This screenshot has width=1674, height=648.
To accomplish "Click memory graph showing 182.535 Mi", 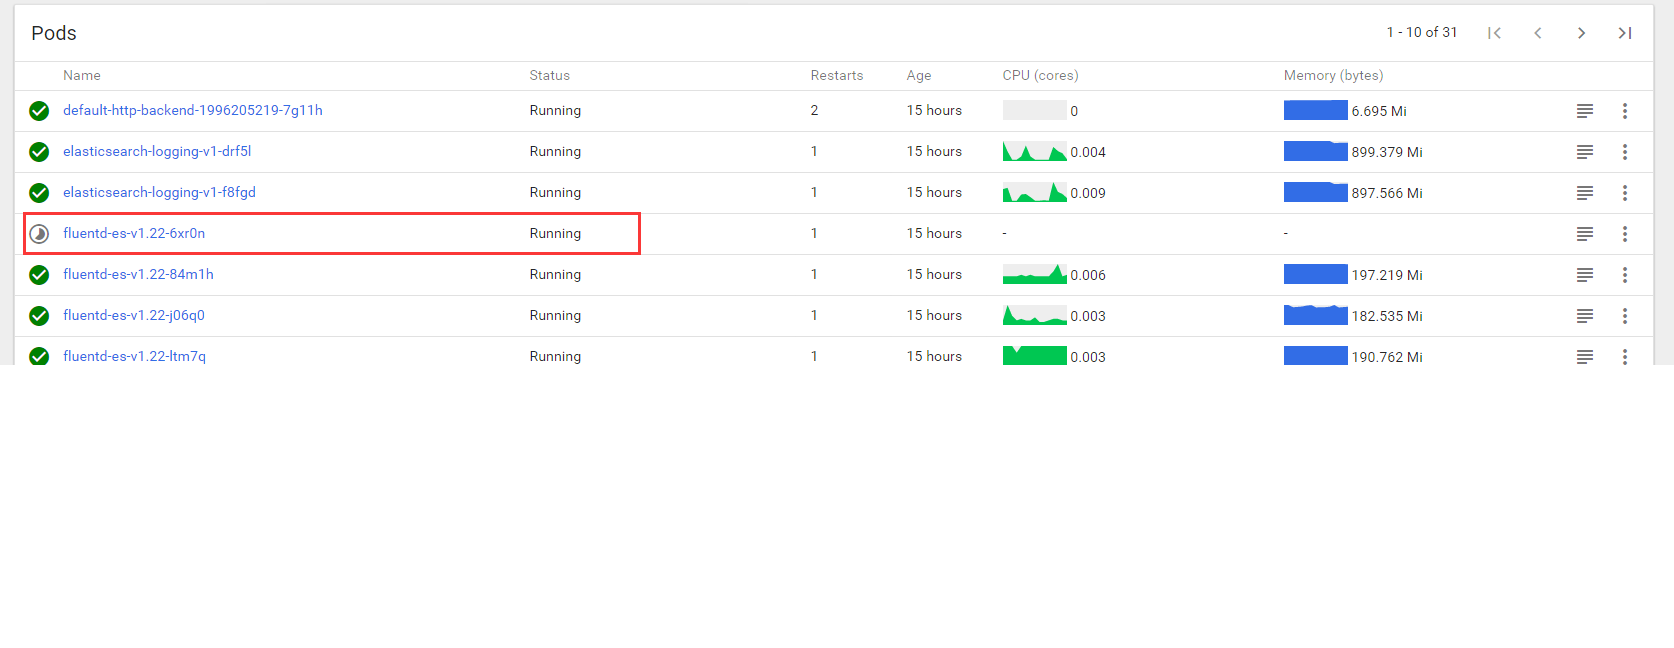I will click(1316, 316).
